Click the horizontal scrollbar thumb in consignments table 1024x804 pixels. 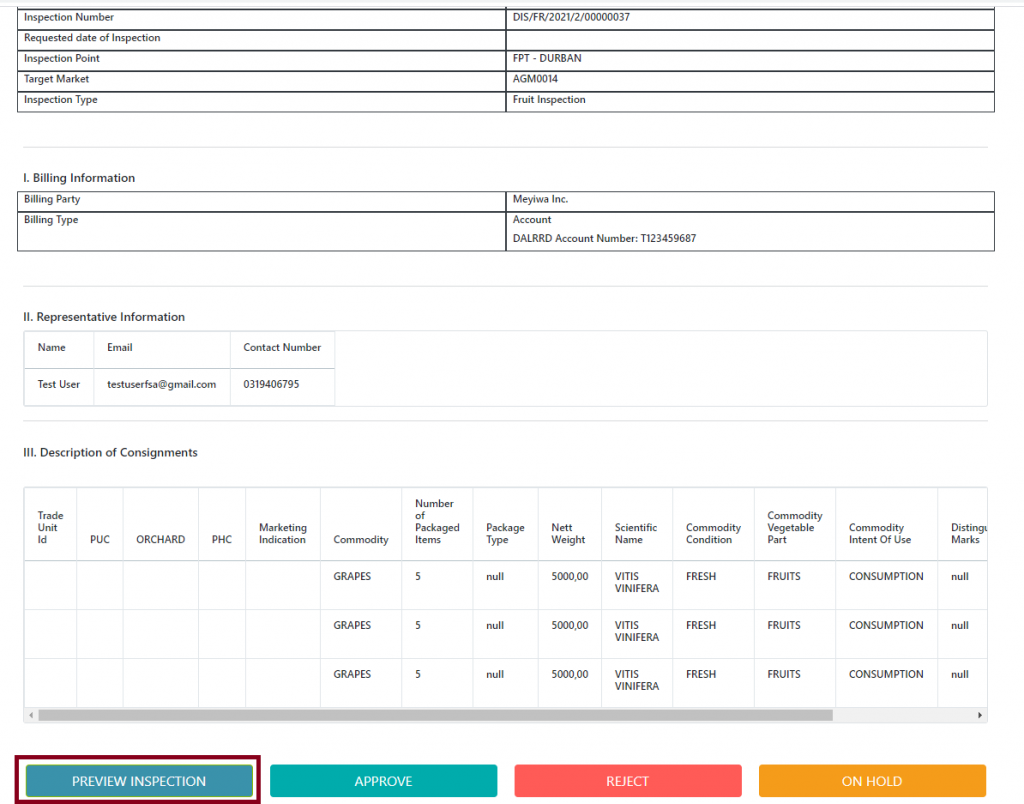pyautogui.click(x=435, y=716)
